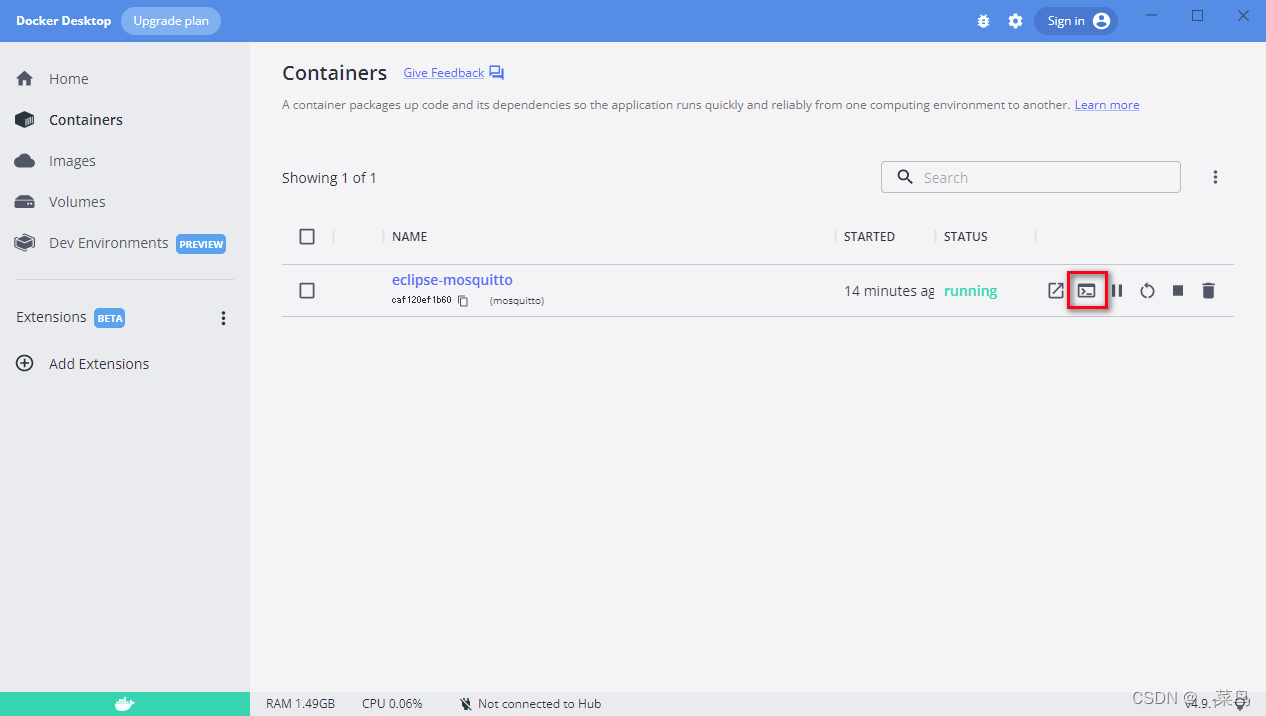The width and height of the screenshot is (1266, 716).
Task: Switch to the Images section
Action: [72, 160]
